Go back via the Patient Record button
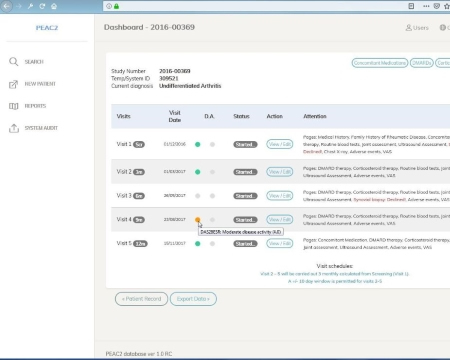Viewport: 450px width, 360px height. tap(141, 299)
